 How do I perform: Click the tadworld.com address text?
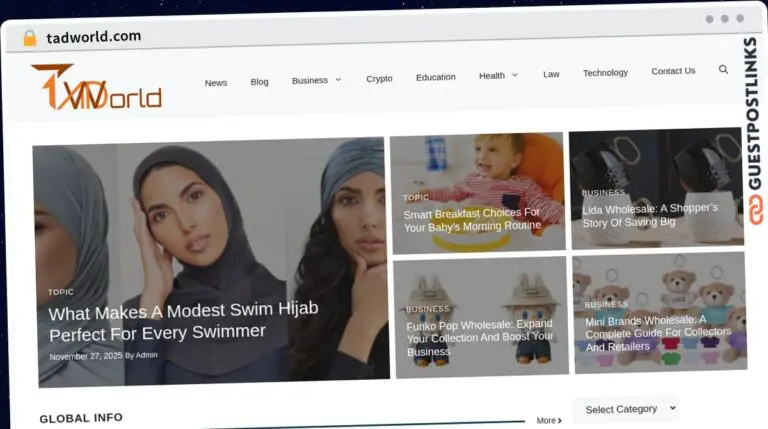[94, 37]
